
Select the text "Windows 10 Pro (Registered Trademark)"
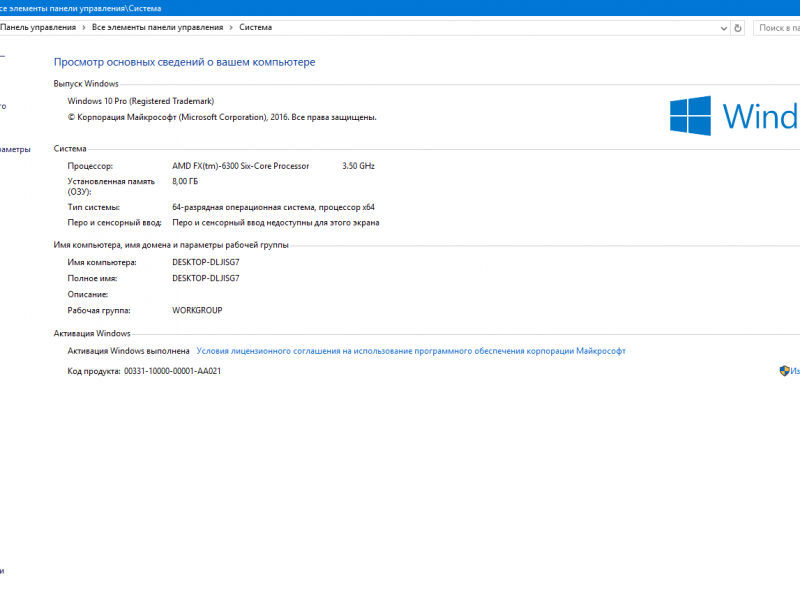click(141, 101)
